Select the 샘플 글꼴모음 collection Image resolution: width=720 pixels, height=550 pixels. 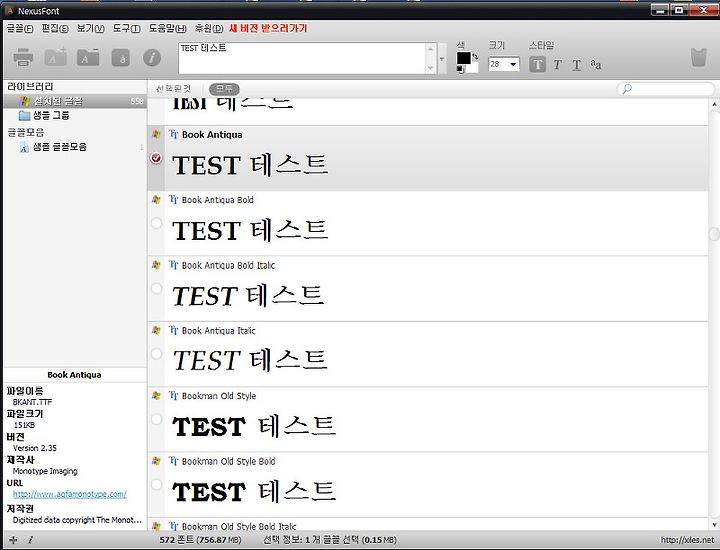pos(53,147)
